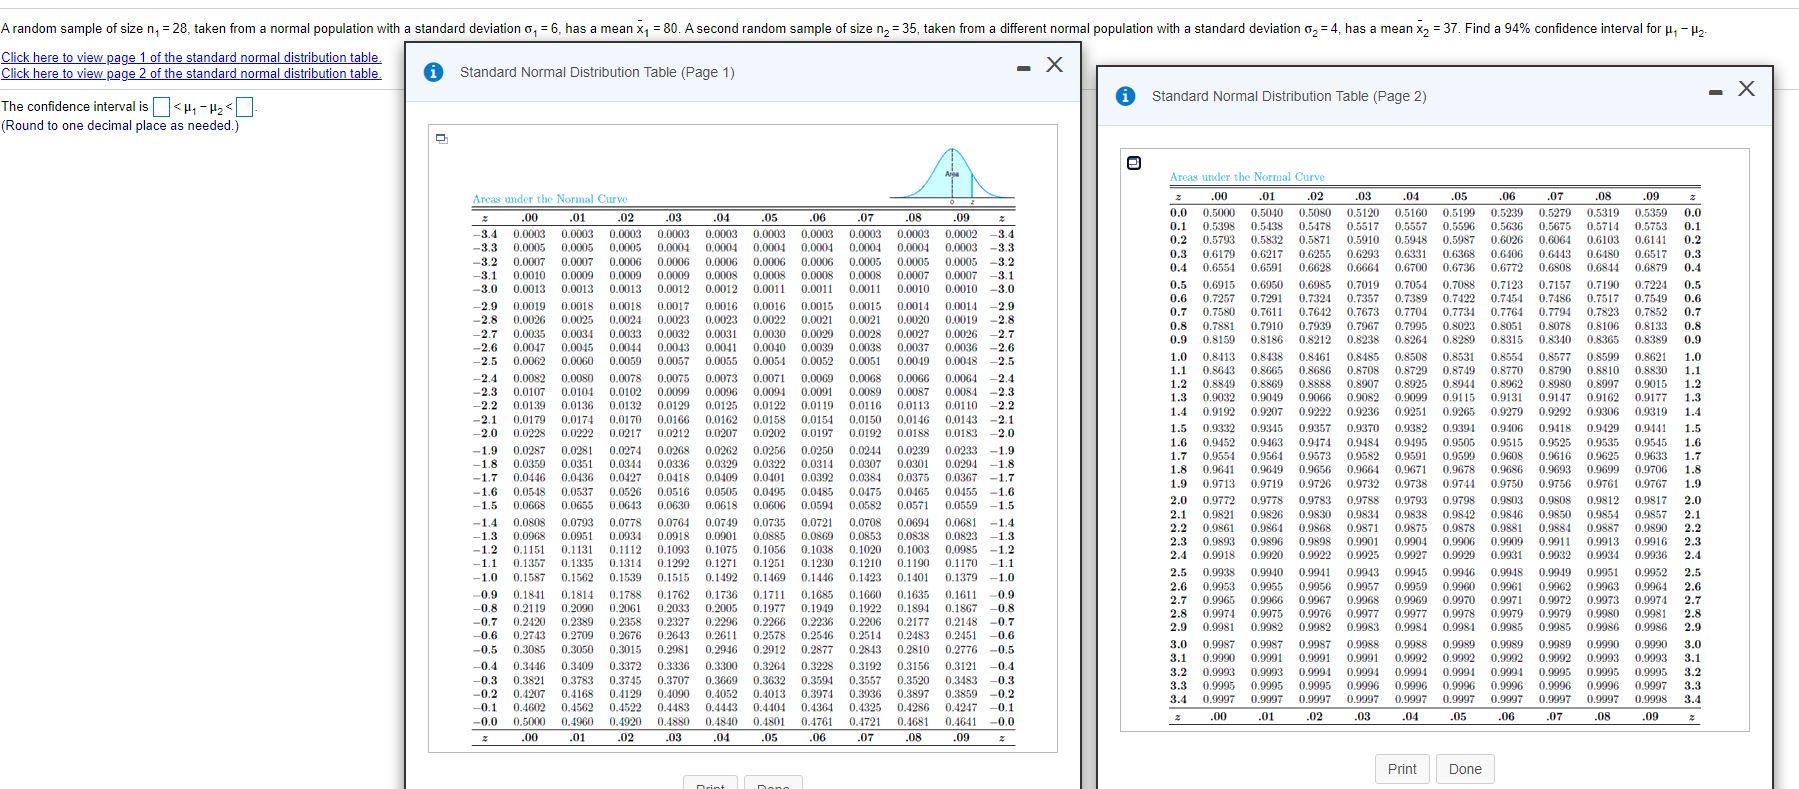
Task: Click popout icon above Page 1 table
Action: pos(441,138)
